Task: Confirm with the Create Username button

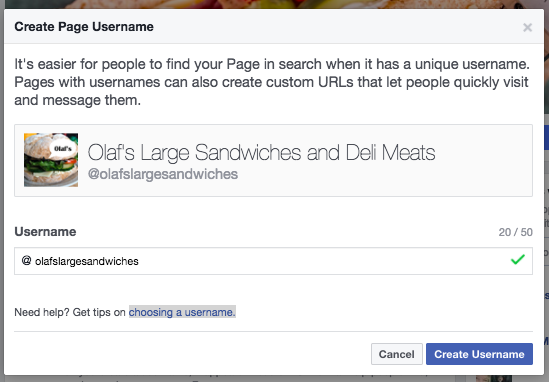Action: pyautogui.click(x=479, y=354)
